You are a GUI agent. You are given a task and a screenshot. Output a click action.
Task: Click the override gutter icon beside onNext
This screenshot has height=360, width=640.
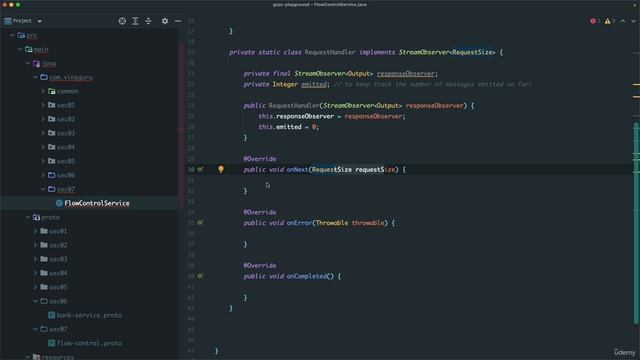(200, 169)
